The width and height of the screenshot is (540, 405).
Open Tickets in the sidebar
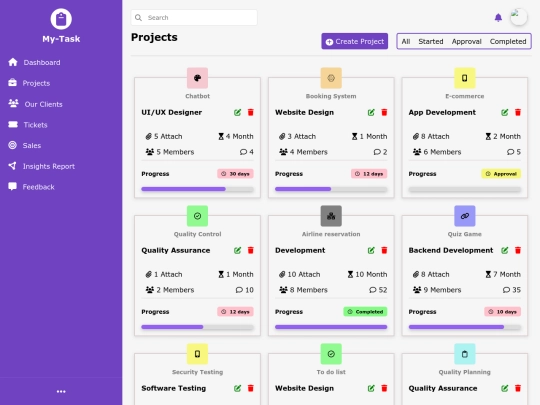point(28,125)
